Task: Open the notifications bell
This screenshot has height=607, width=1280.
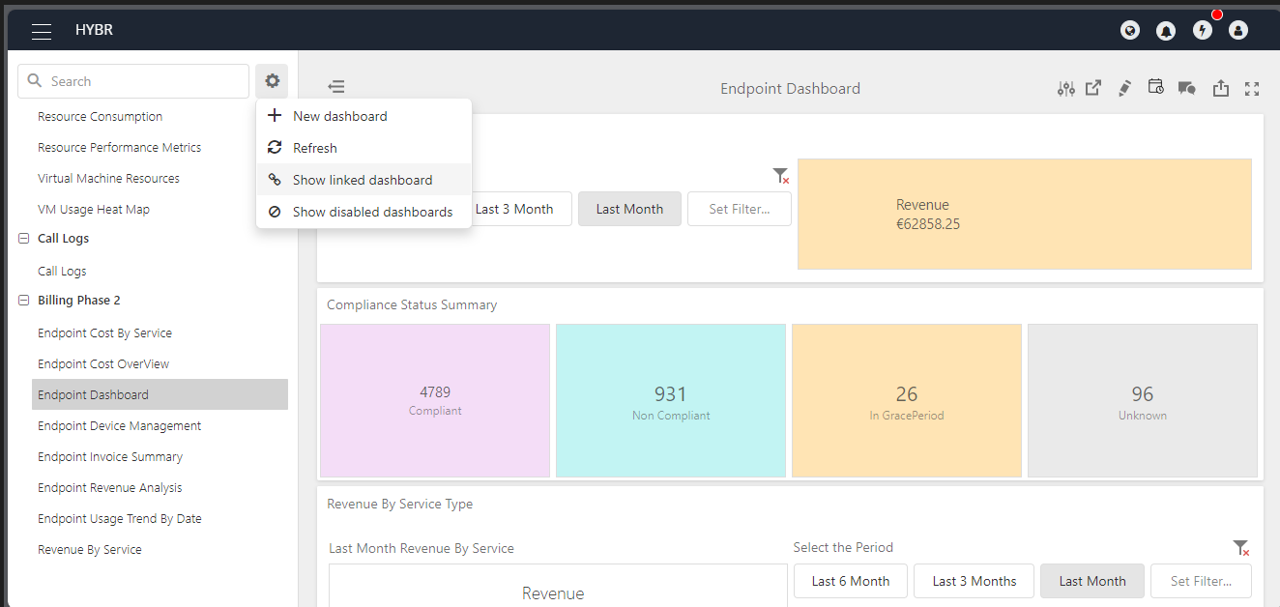Action: click(x=1166, y=31)
